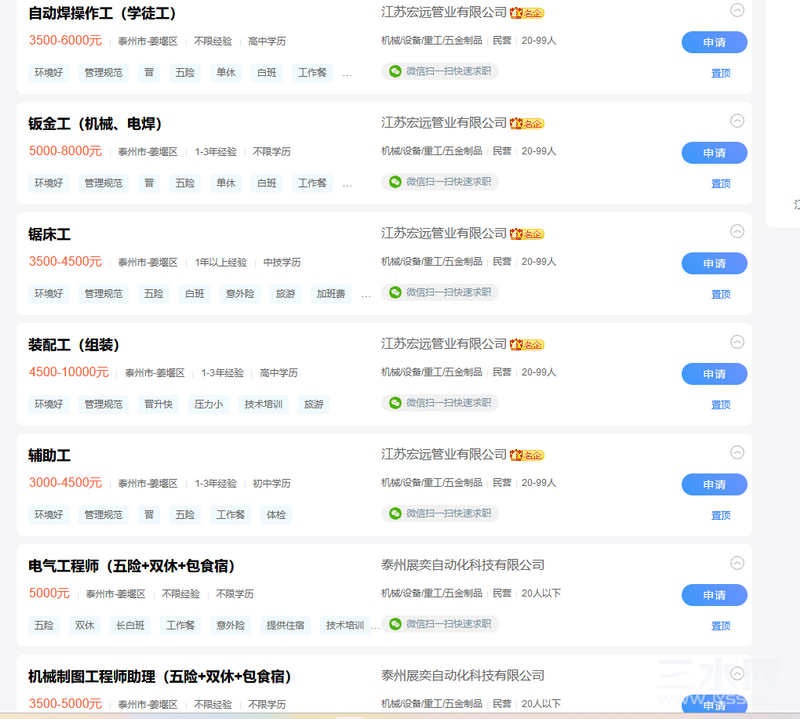Pin 自动焊操作工 listing with 置顶
Viewport: 800px width, 719px height.
[721, 73]
